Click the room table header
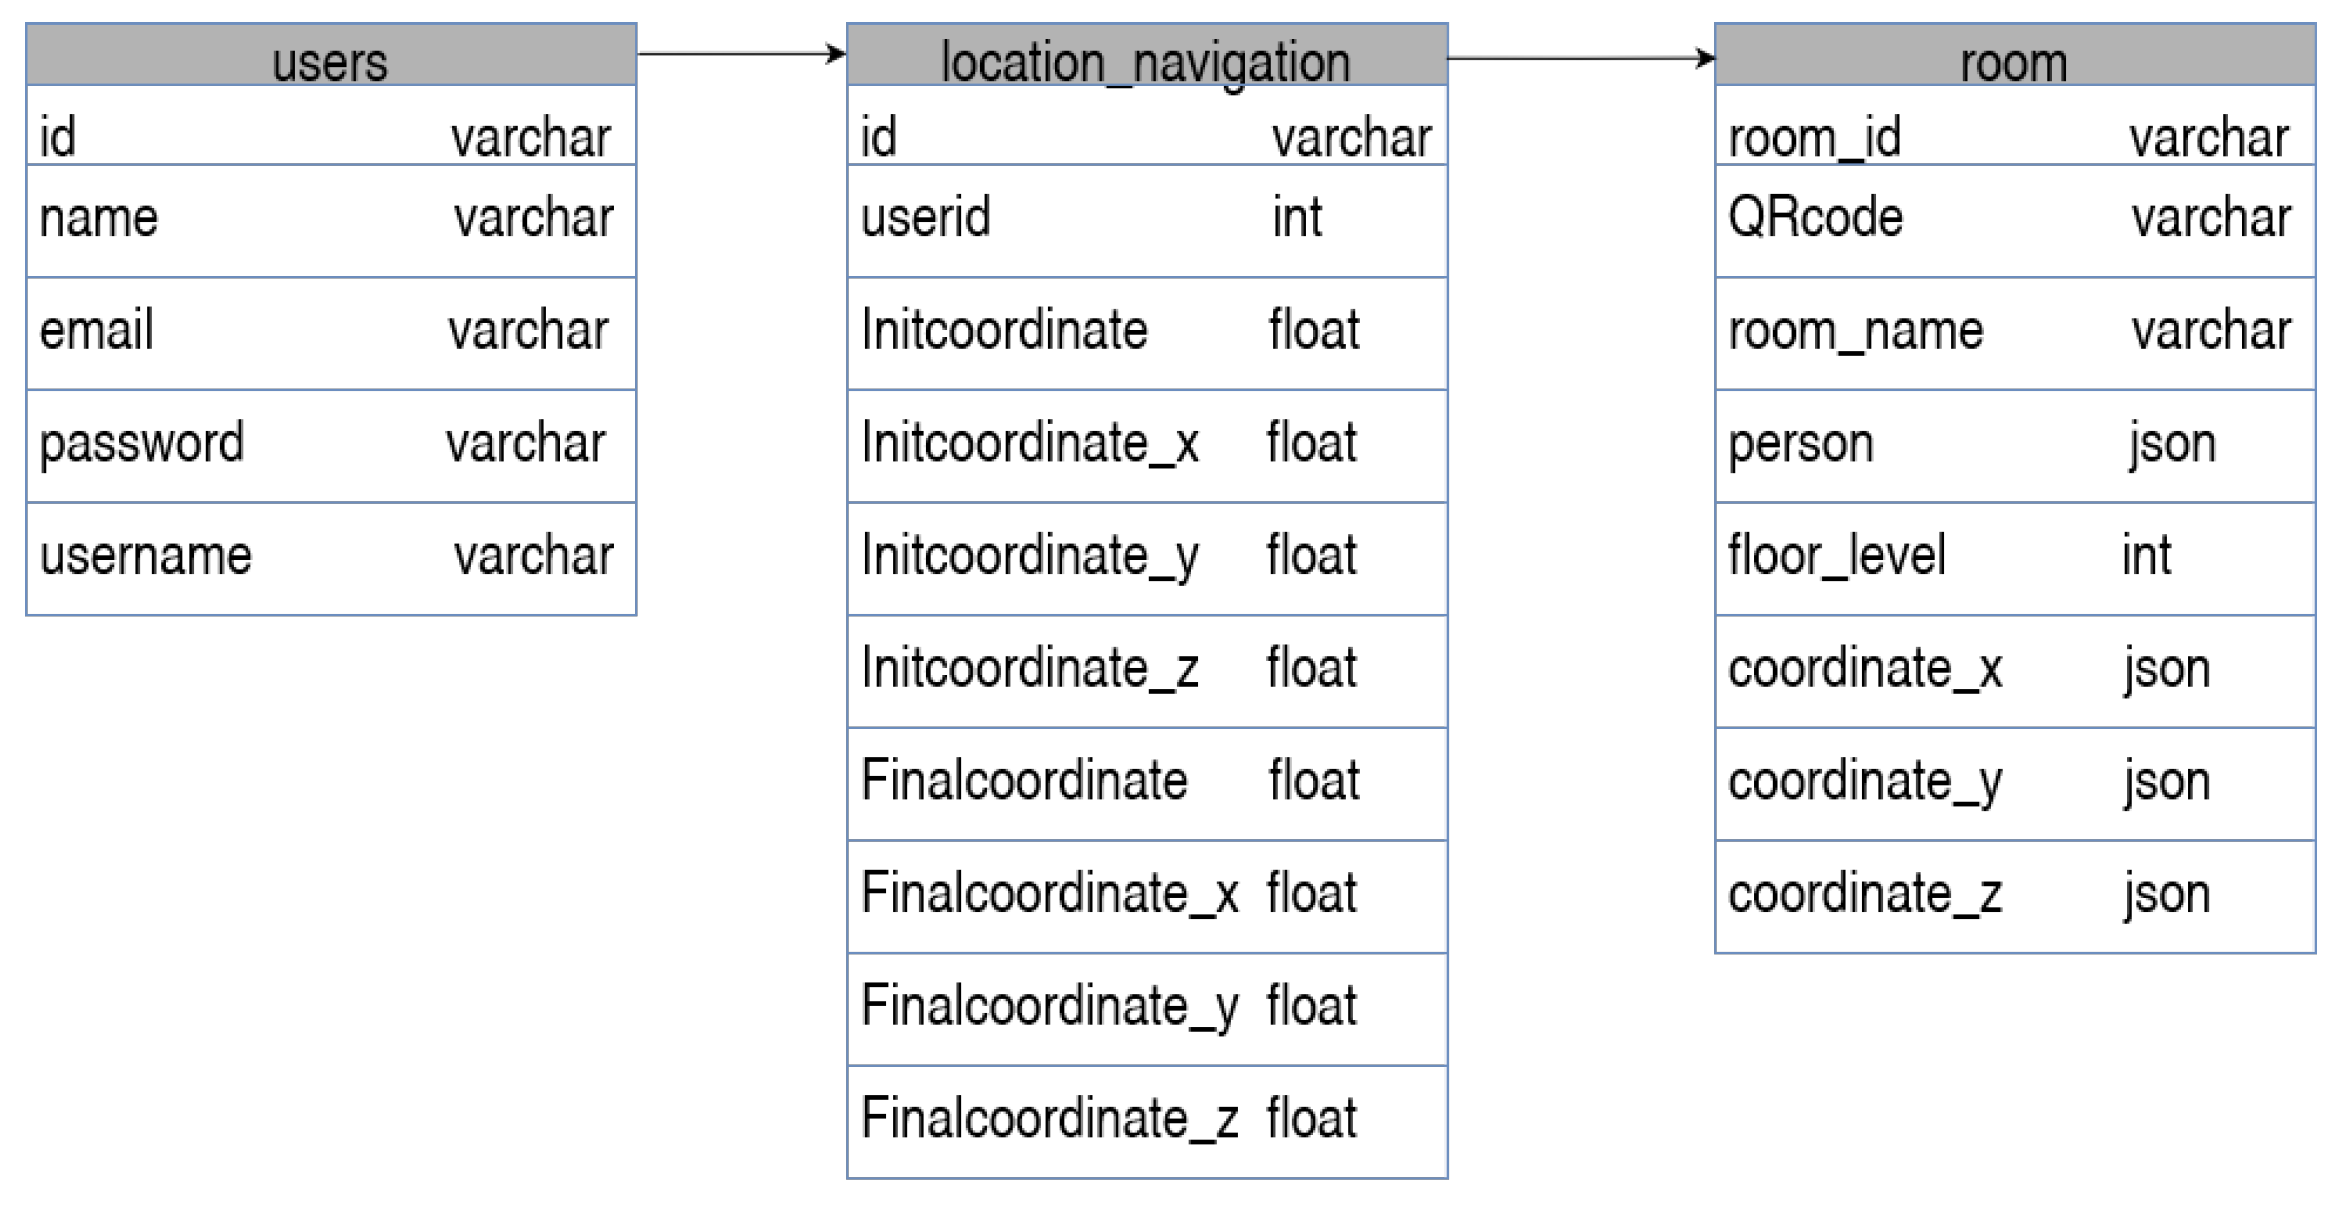Image resolution: width=2339 pixels, height=1205 pixels. (2014, 57)
